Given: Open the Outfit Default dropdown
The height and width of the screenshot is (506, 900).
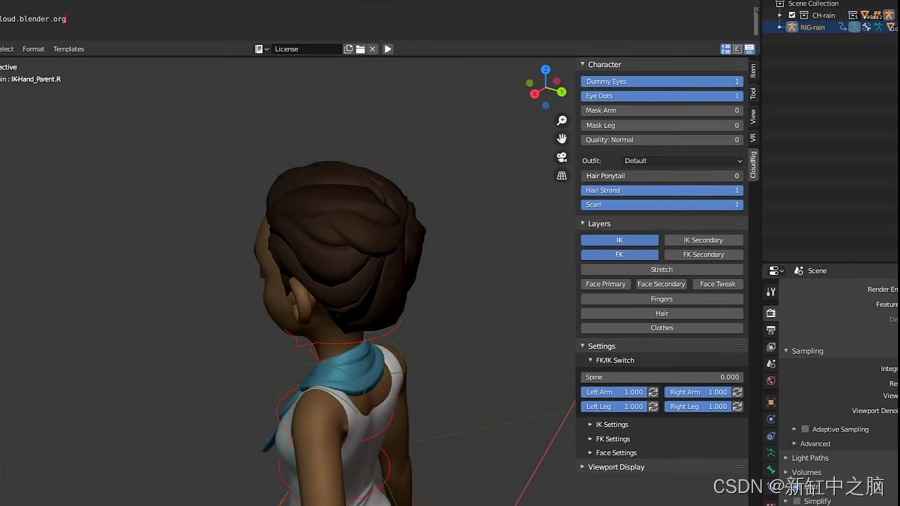Looking at the screenshot, I should point(682,161).
